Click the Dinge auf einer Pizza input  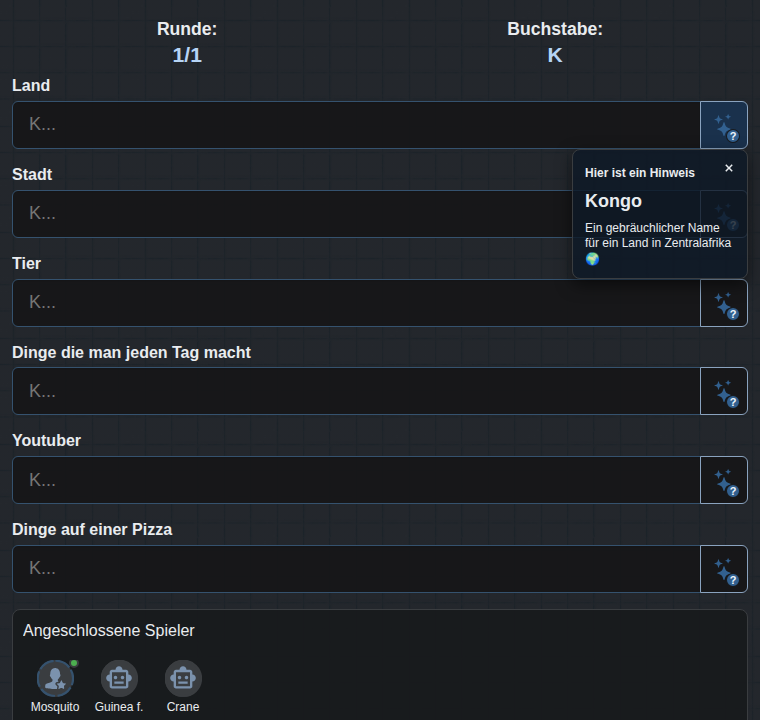(356, 569)
